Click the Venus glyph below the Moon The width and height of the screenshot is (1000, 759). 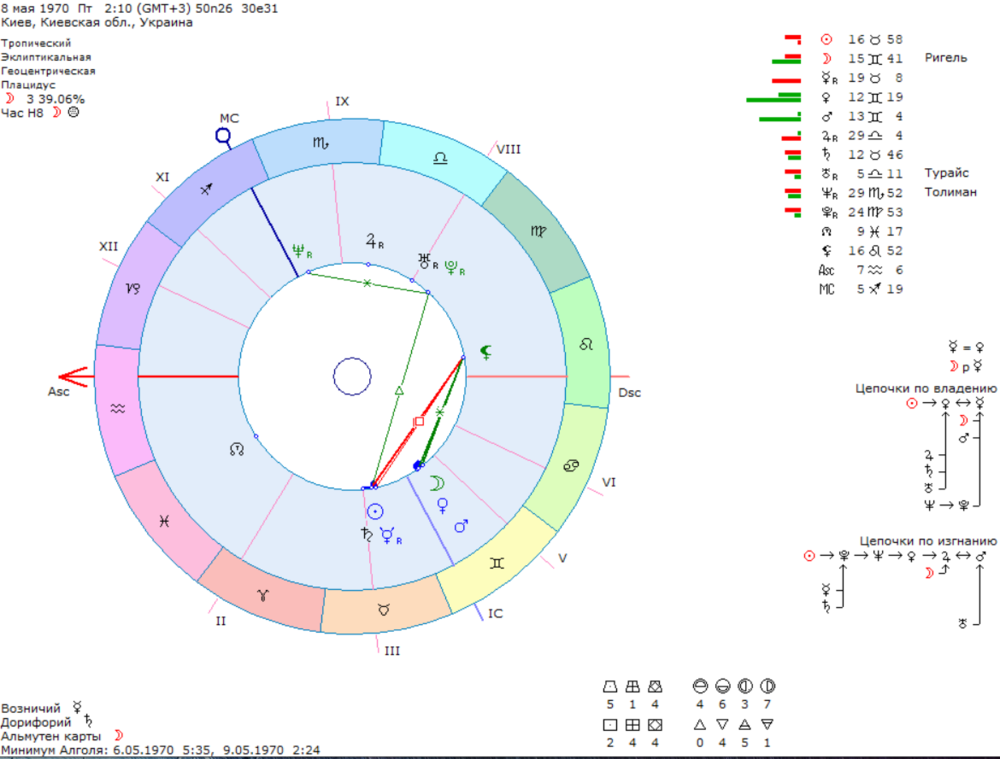(x=442, y=506)
